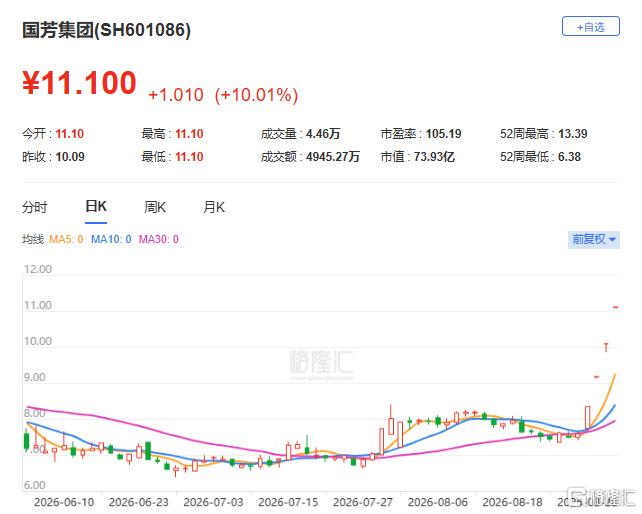
Task: Click the 10.00 price axis label
Action: [38, 341]
